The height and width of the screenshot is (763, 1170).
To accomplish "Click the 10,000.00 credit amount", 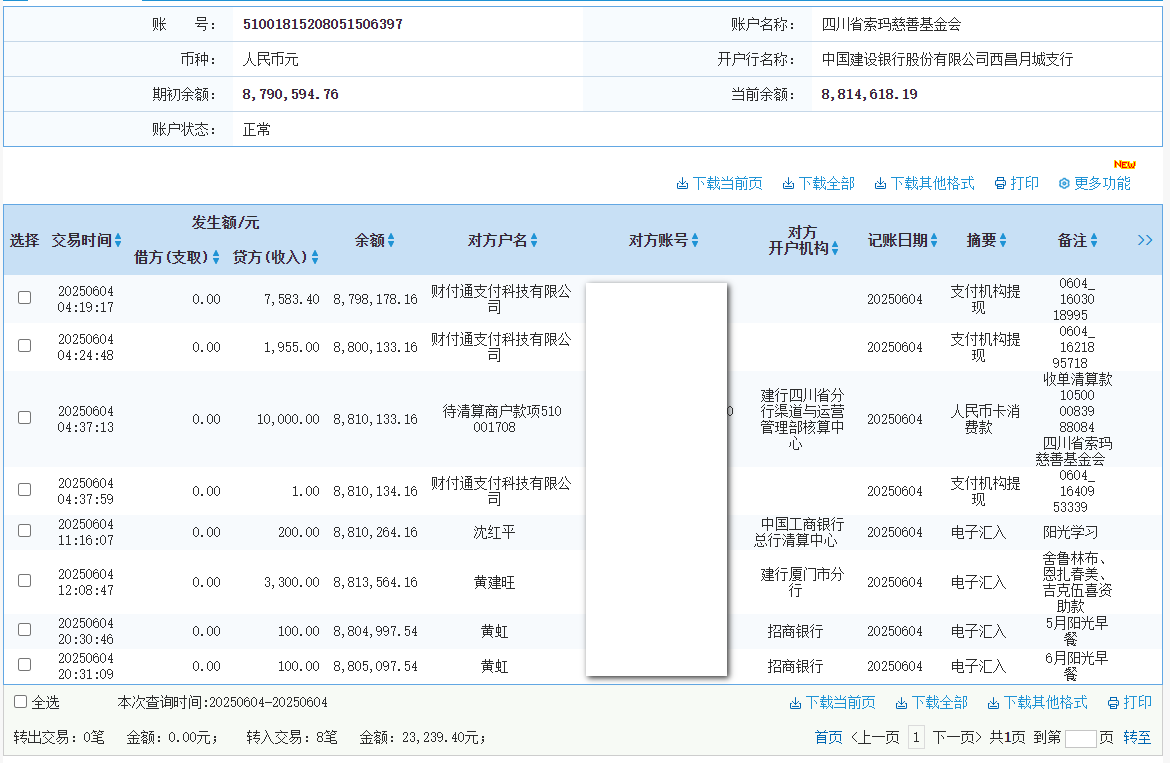I will pyautogui.click(x=288, y=419).
